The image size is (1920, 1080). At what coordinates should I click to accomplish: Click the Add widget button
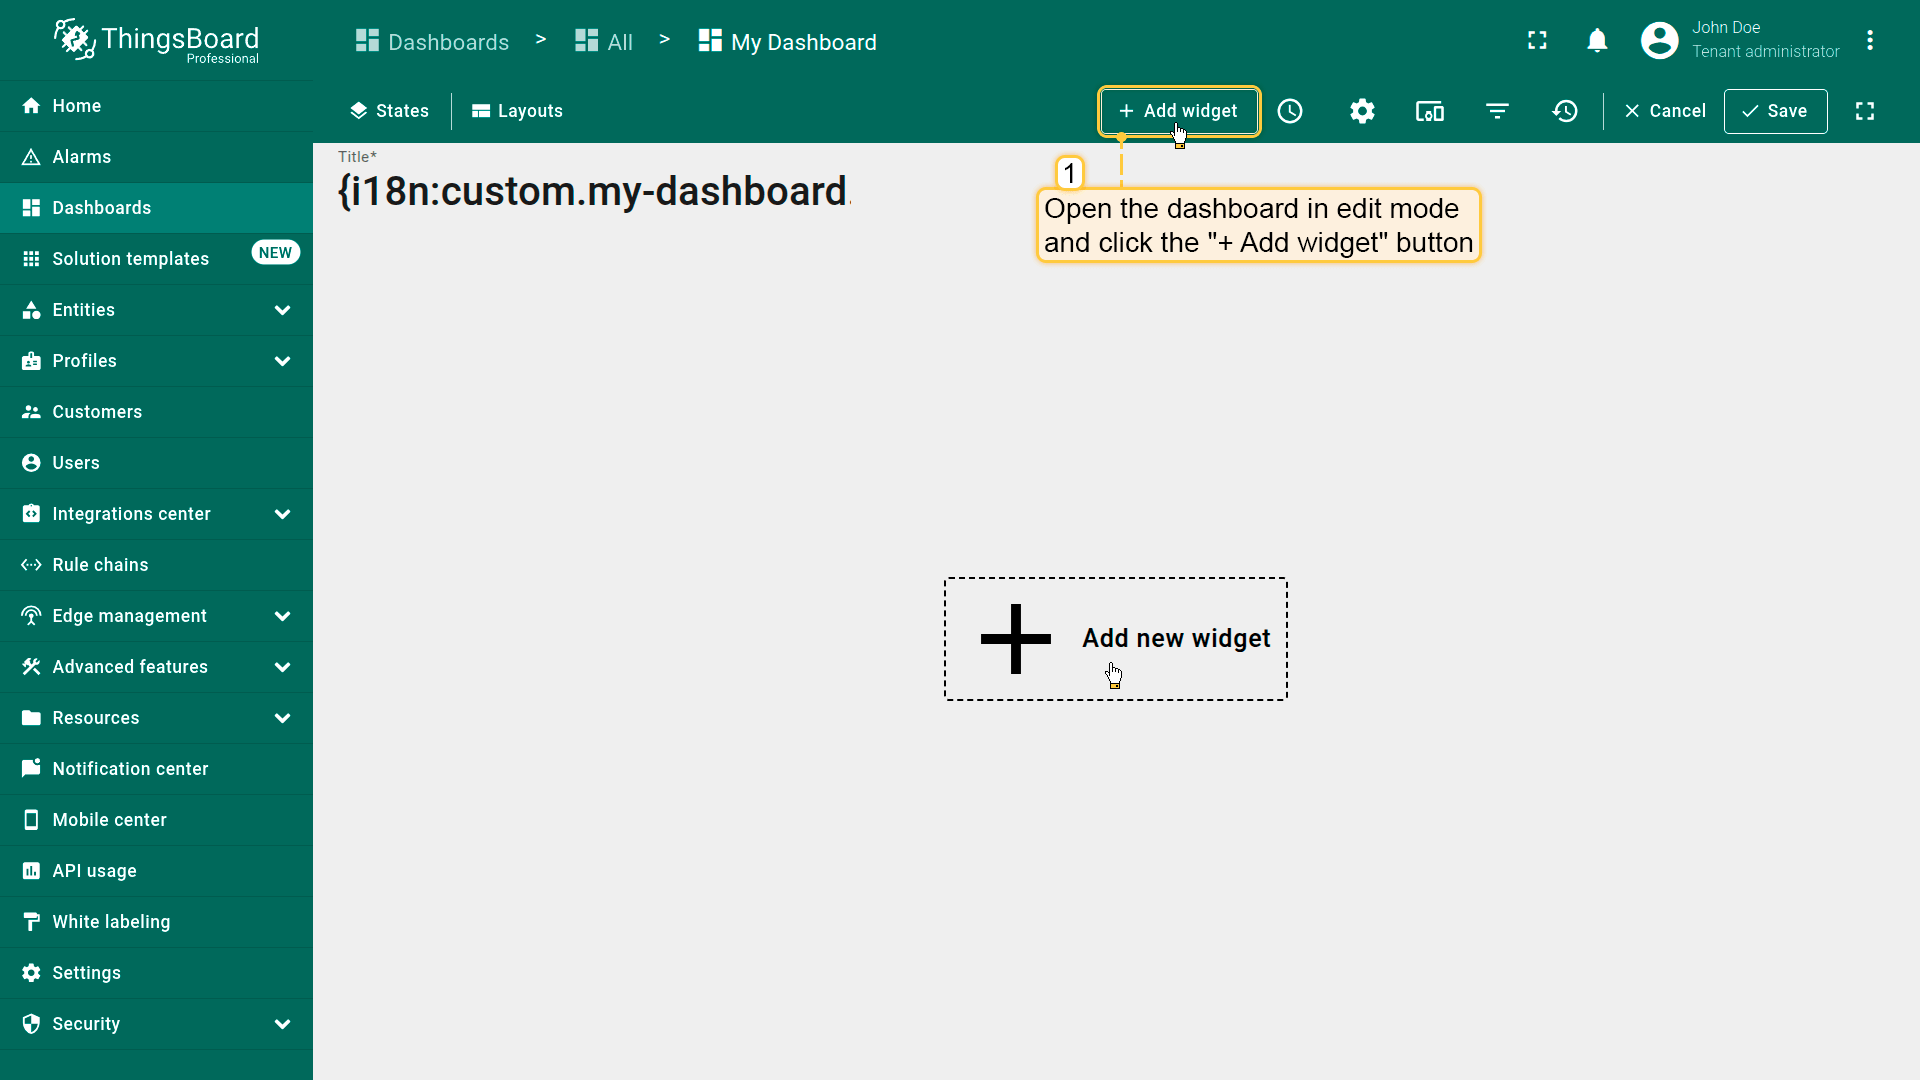tap(1178, 111)
